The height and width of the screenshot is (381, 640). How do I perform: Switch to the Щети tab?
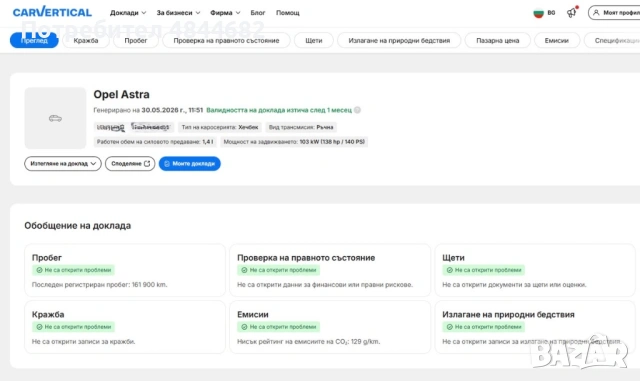[x=313, y=40]
